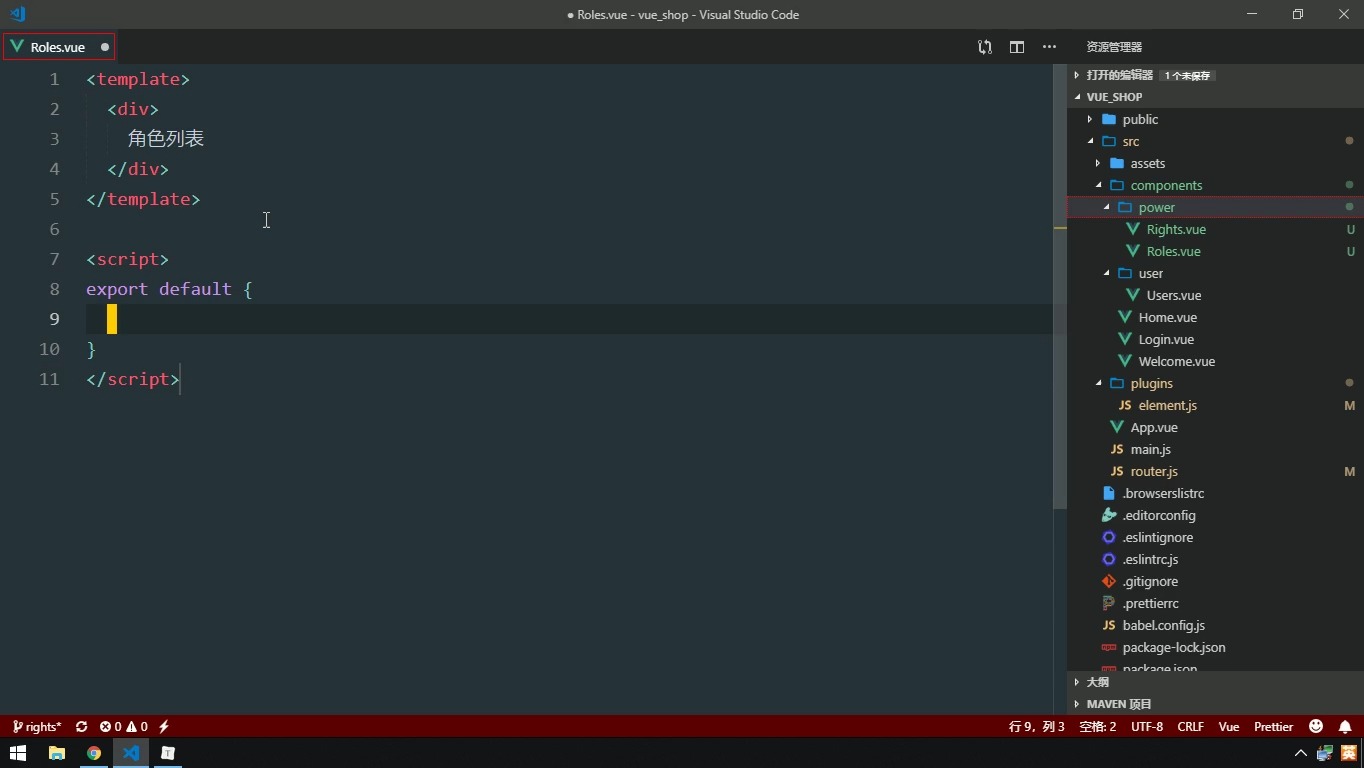1364x768 pixels.
Task: Click the 资源管理器 panel title
Action: (1114, 47)
